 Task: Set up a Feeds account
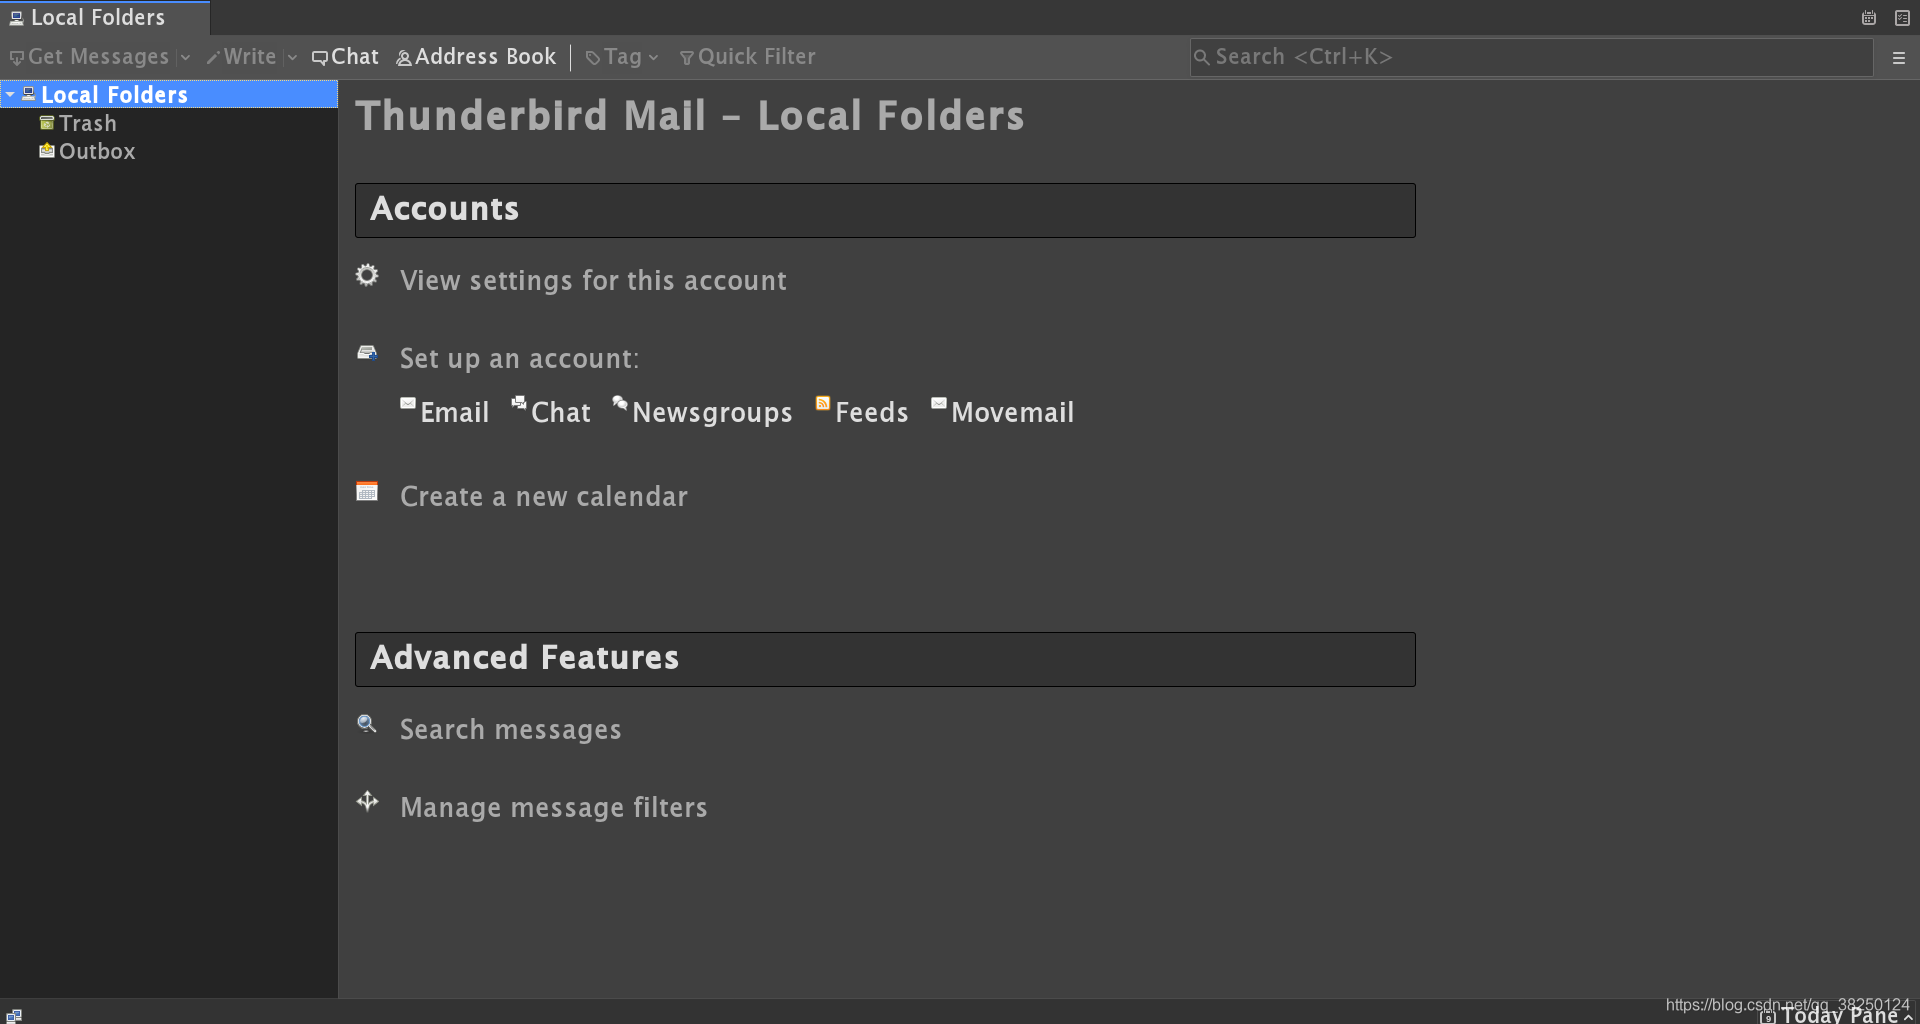pos(861,411)
